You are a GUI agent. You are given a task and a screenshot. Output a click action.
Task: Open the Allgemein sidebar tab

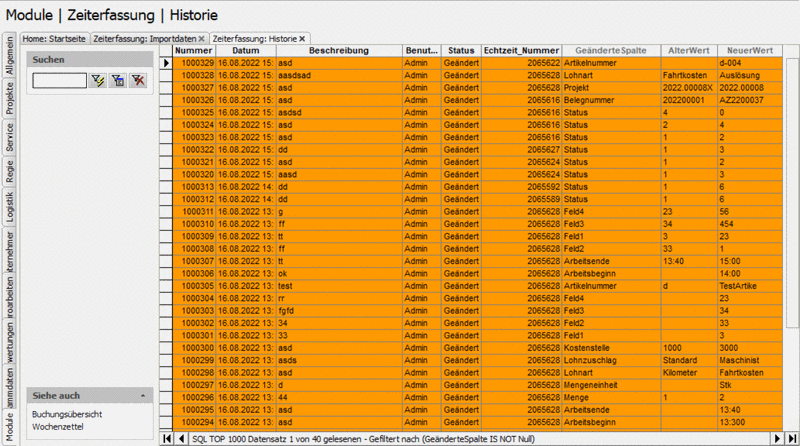tap(9, 56)
